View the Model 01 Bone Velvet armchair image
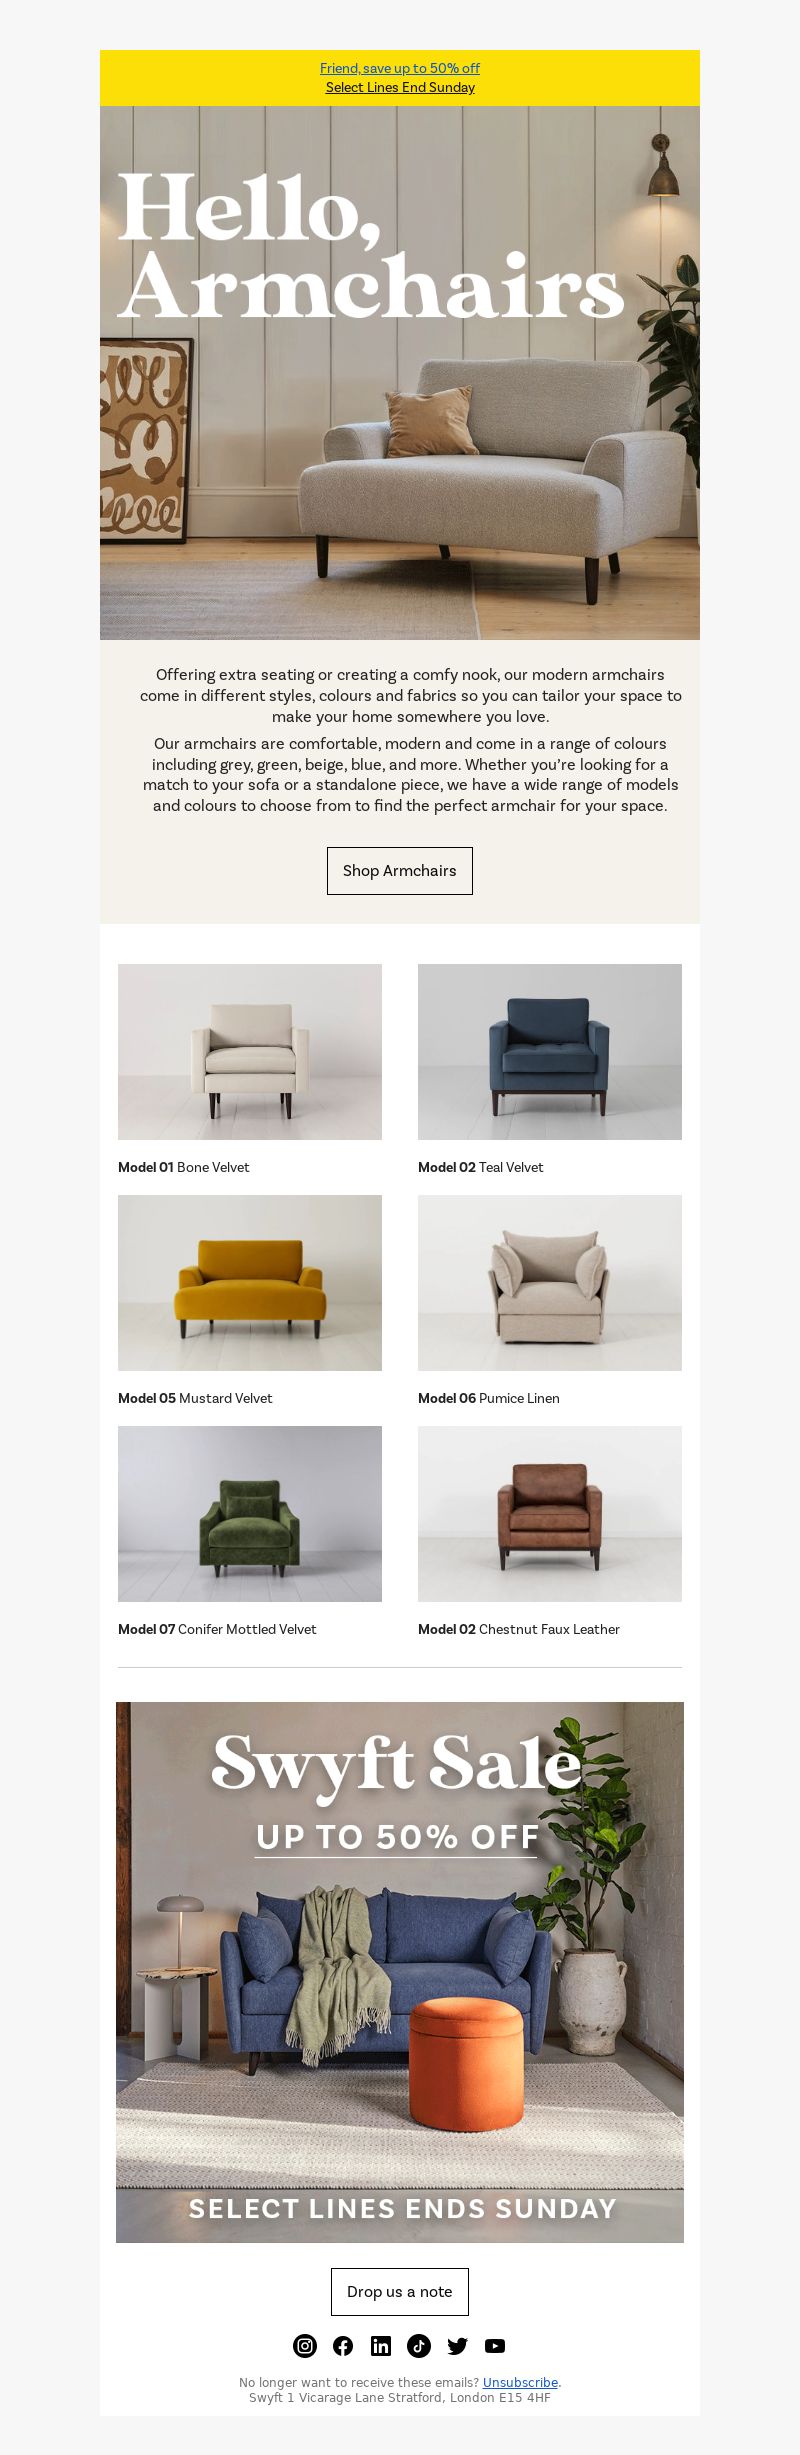 click(250, 1052)
